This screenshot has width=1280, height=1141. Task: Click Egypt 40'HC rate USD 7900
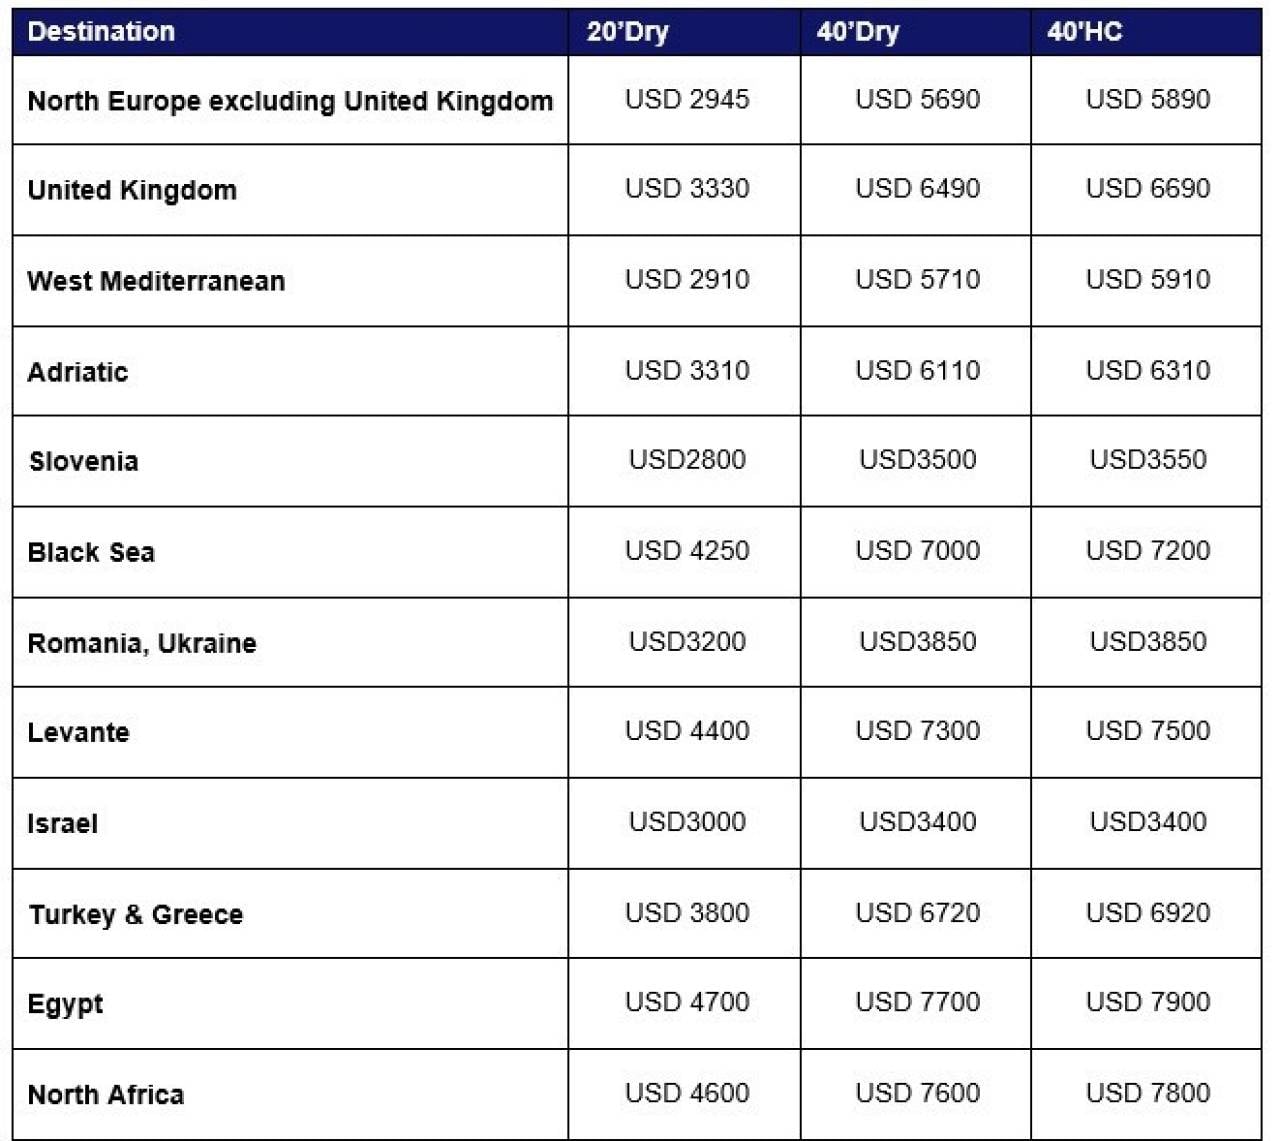[x=1148, y=1001]
